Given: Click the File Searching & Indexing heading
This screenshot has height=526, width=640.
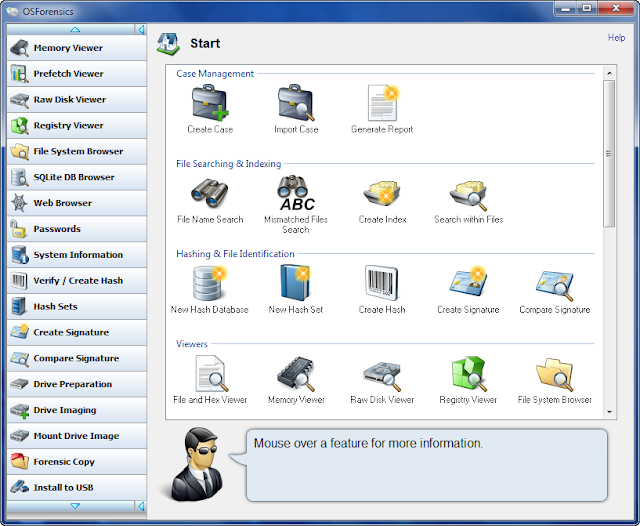Looking at the screenshot, I should [229, 164].
